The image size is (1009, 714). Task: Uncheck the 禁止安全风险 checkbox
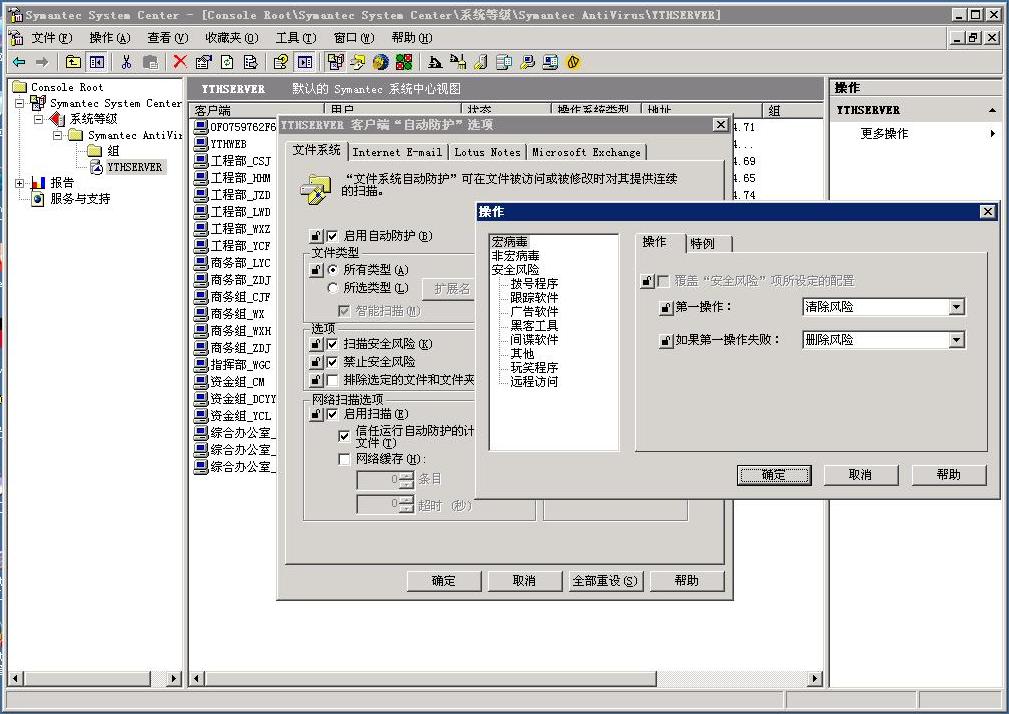coord(332,362)
